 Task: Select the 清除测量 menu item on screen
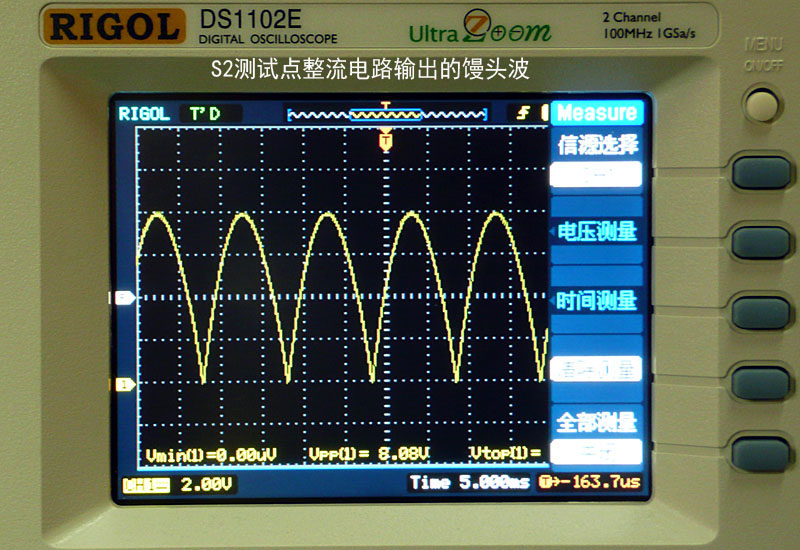pos(596,369)
